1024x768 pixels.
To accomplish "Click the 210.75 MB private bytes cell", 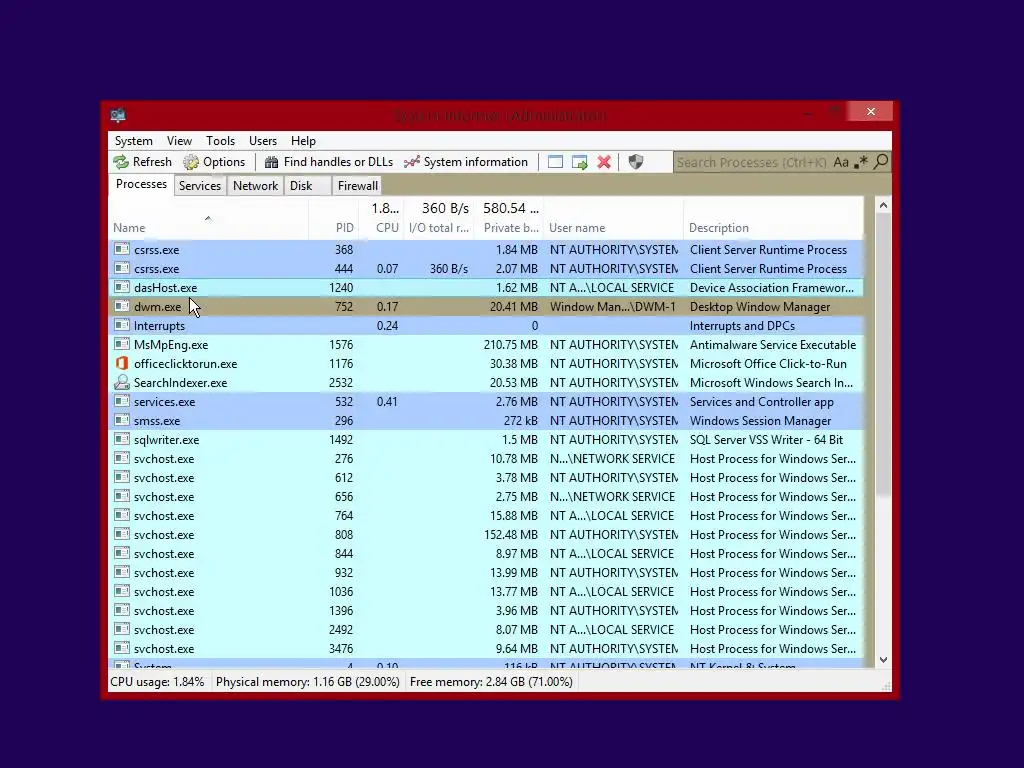I will [x=511, y=344].
